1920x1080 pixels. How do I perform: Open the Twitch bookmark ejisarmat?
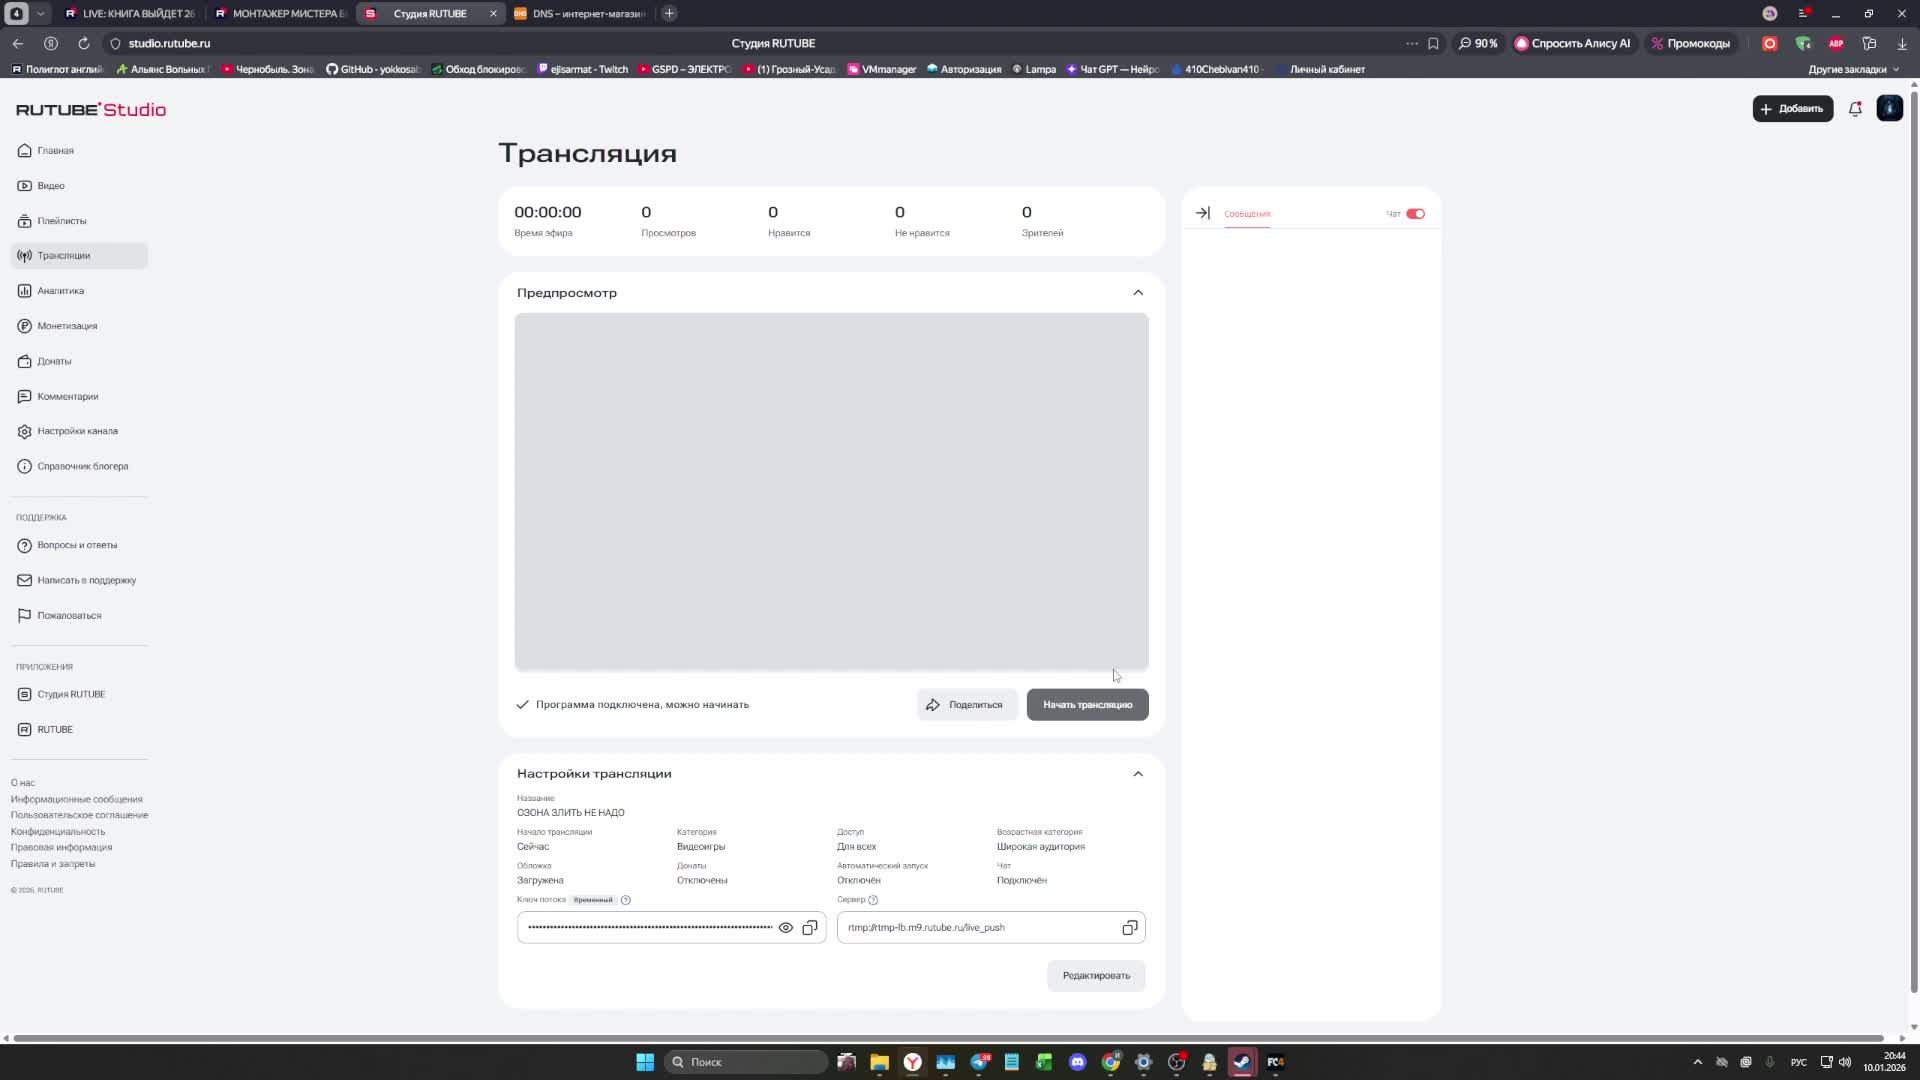[x=583, y=70]
